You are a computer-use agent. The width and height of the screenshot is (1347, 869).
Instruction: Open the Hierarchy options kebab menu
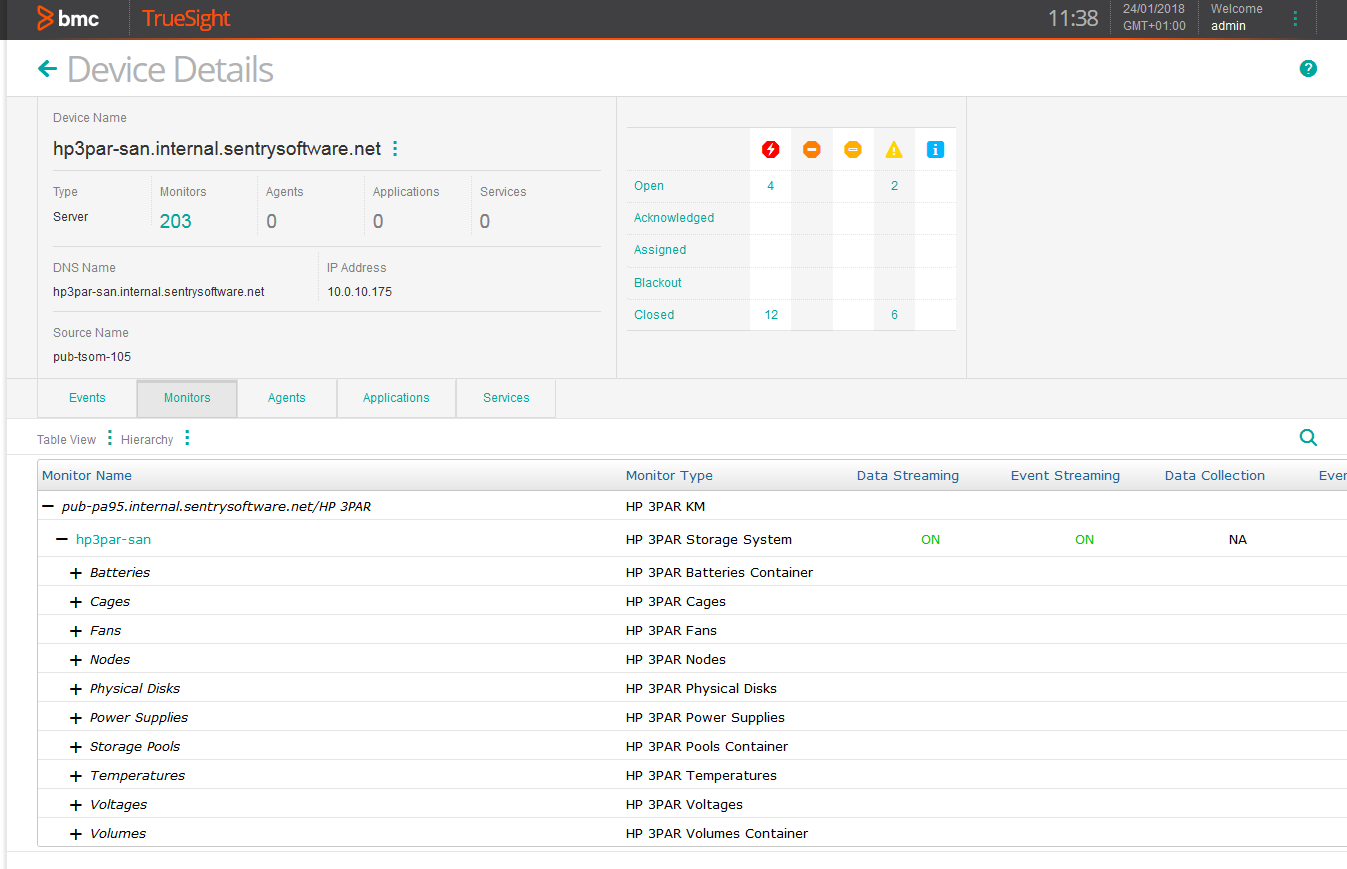187,438
